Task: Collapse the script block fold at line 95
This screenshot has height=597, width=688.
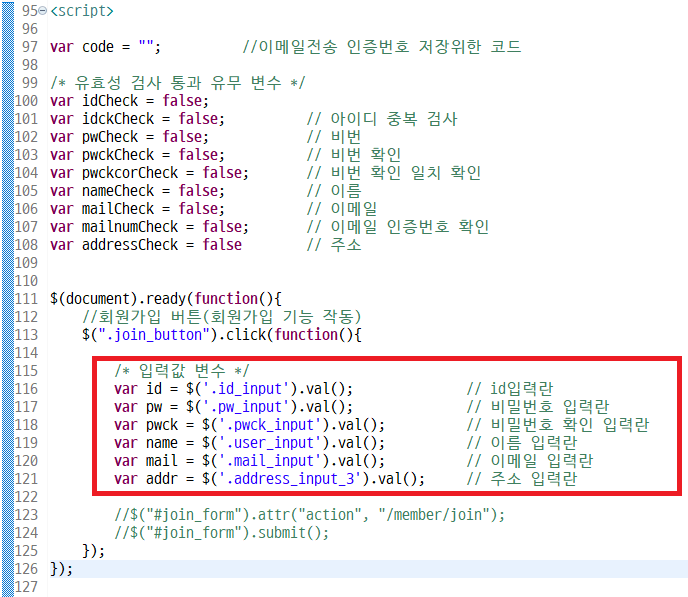Action: (43, 11)
